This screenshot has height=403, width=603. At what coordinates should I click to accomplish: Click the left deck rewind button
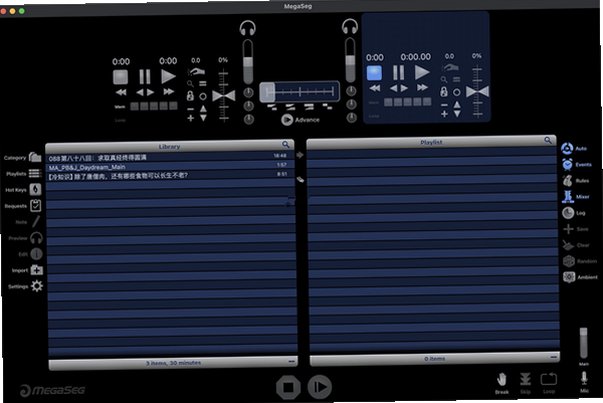121,92
